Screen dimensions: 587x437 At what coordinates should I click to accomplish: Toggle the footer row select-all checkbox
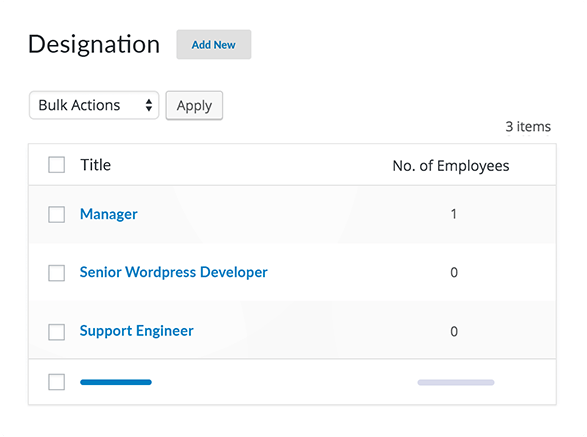pos(57,382)
